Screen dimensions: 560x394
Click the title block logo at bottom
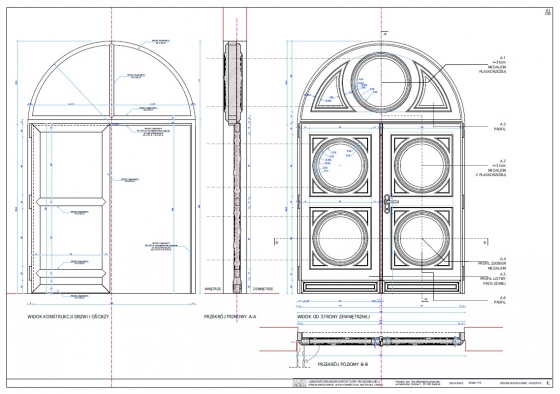[x=299, y=383]
